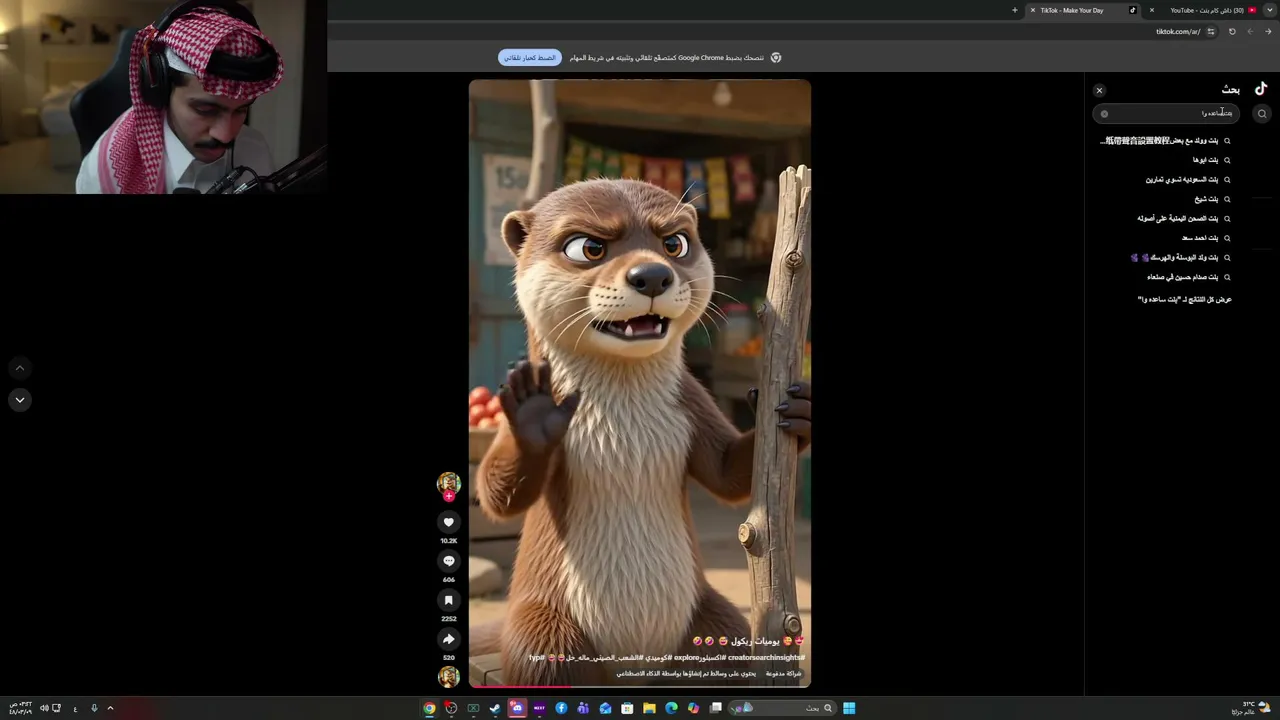Close the TikTok browser tab
1280x720 pixels.
tap(1032, 10)
